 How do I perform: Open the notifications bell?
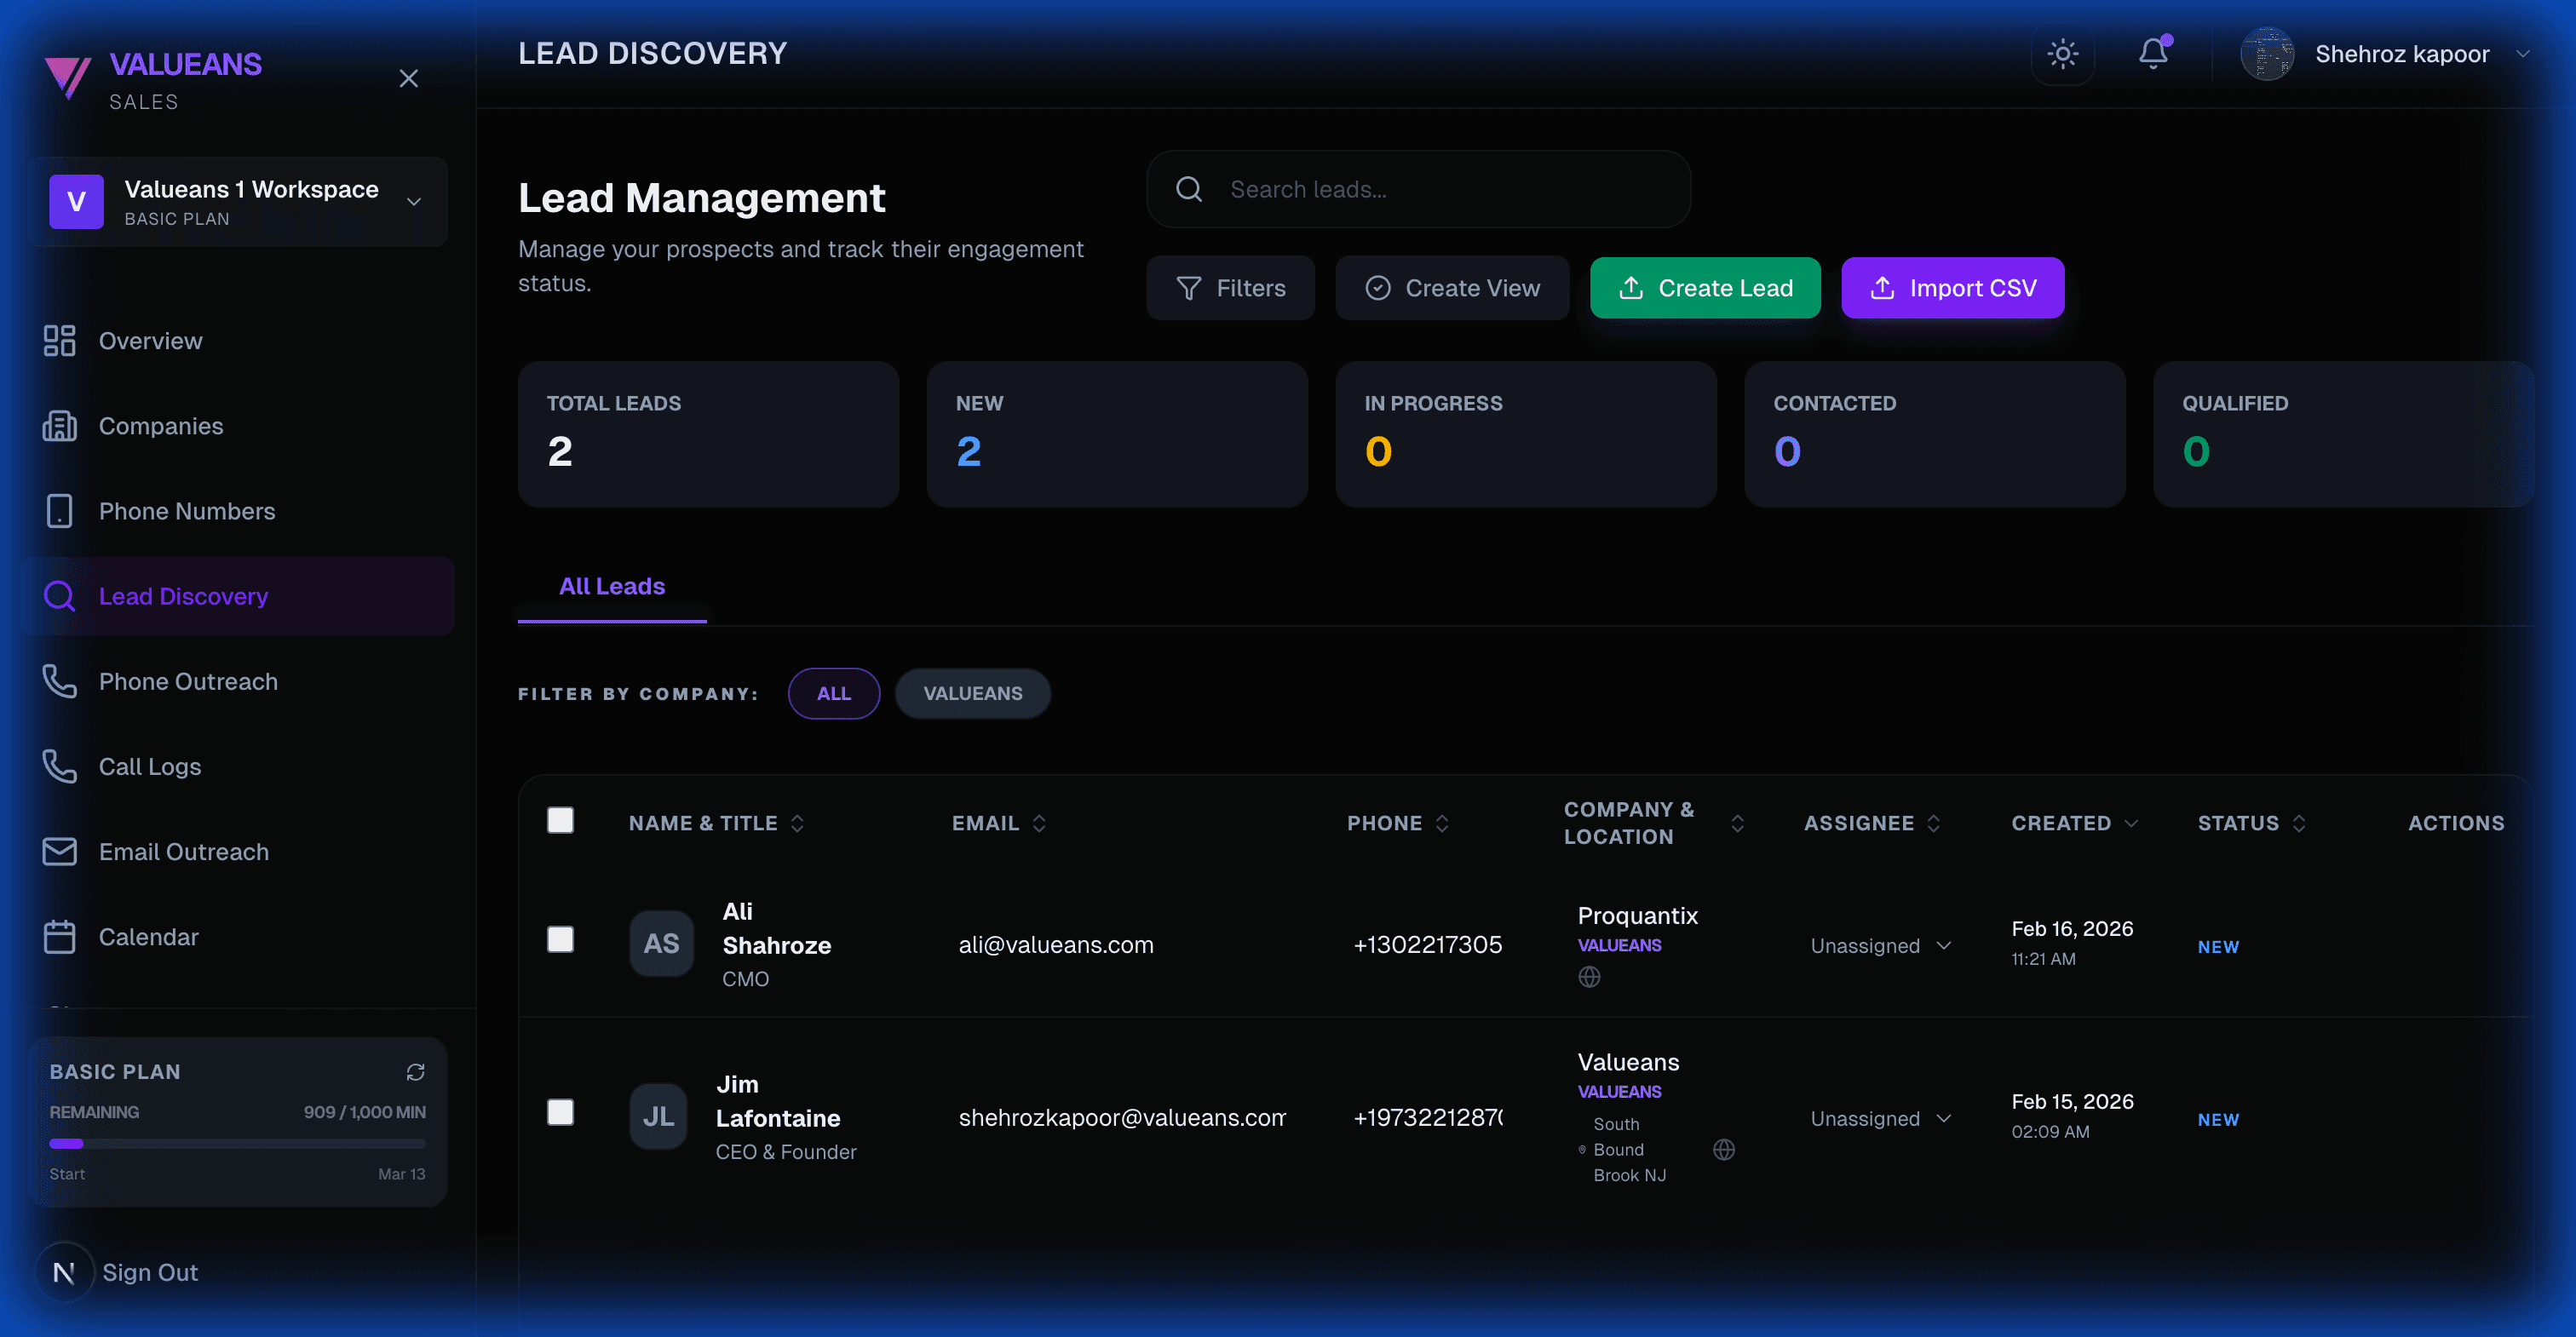click(x=2153, y=54)
